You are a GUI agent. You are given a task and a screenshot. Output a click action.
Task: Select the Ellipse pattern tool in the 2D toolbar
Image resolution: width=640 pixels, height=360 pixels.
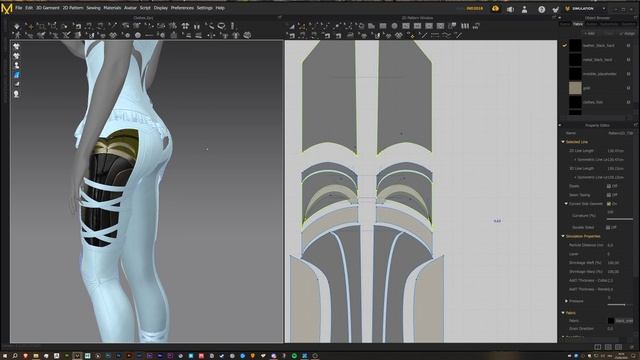click(394, 26)
